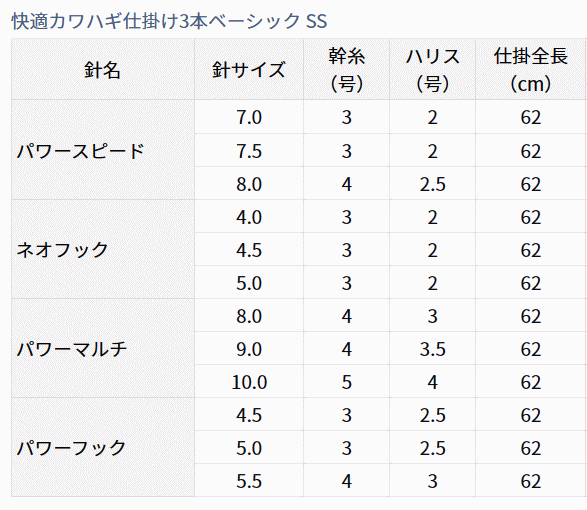Select the 針名 column header

click(x=103, y=70)
